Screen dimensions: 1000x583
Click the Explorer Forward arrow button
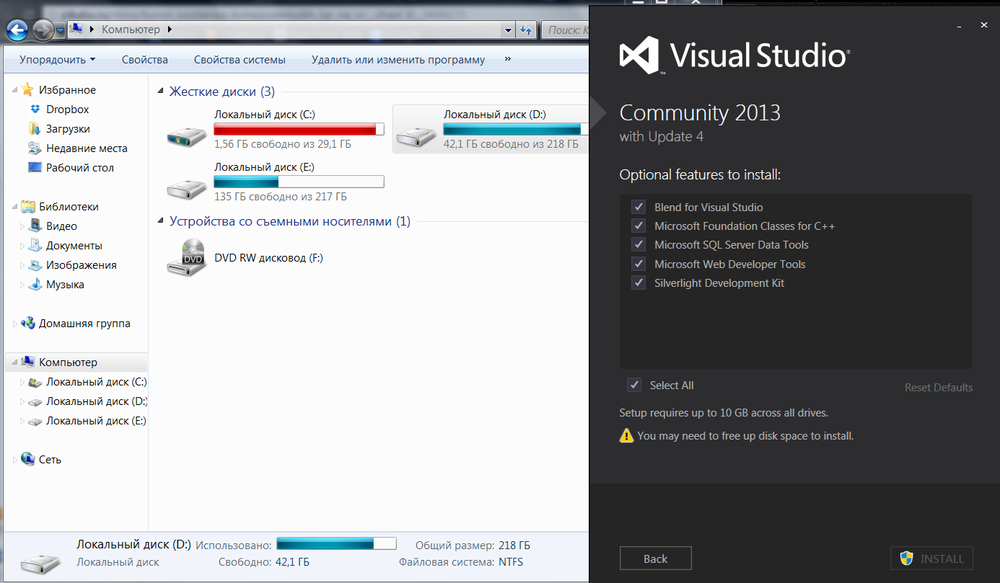pos(43,30)
